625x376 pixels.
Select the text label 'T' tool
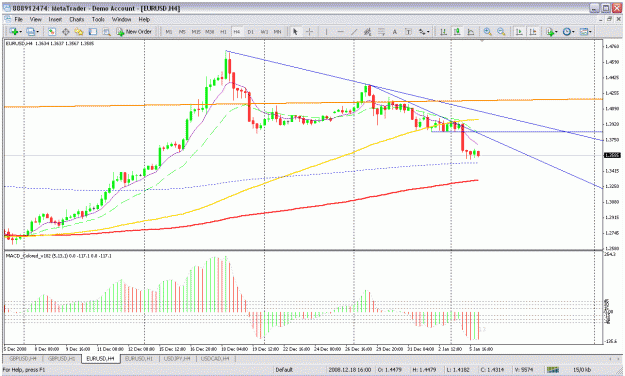[408, 31]
